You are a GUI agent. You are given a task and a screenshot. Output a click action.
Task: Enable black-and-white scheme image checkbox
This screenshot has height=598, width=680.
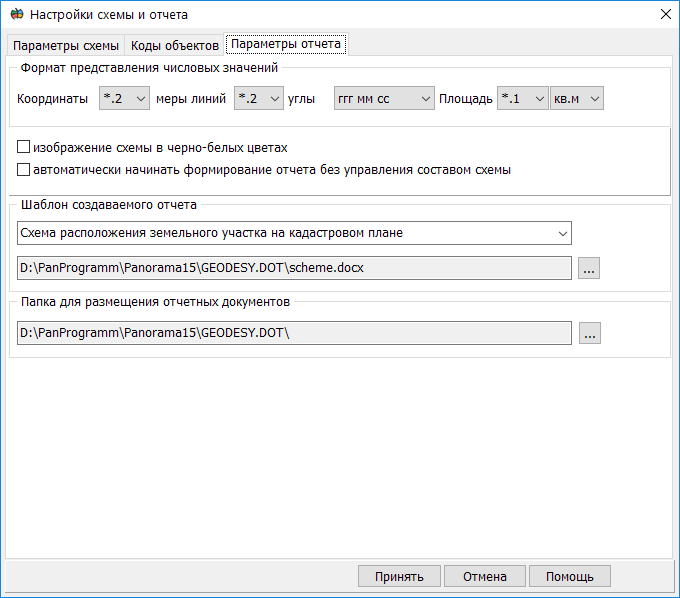click(25, 147)
